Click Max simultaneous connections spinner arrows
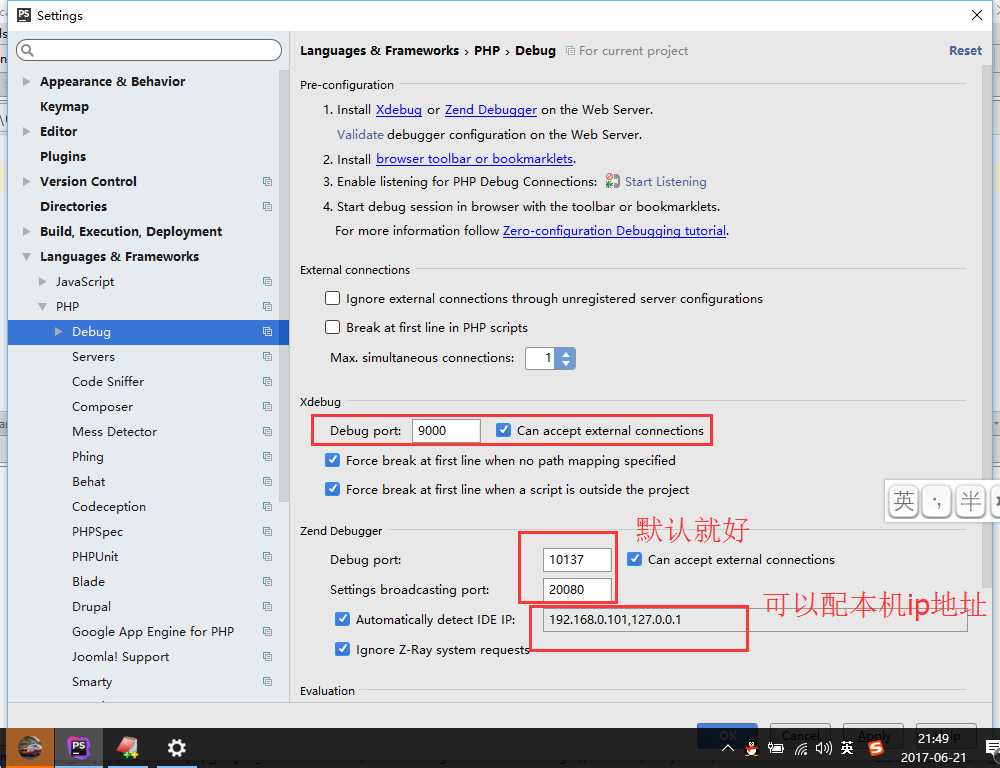The image size is (1000, 768). [x=566, y=358]
